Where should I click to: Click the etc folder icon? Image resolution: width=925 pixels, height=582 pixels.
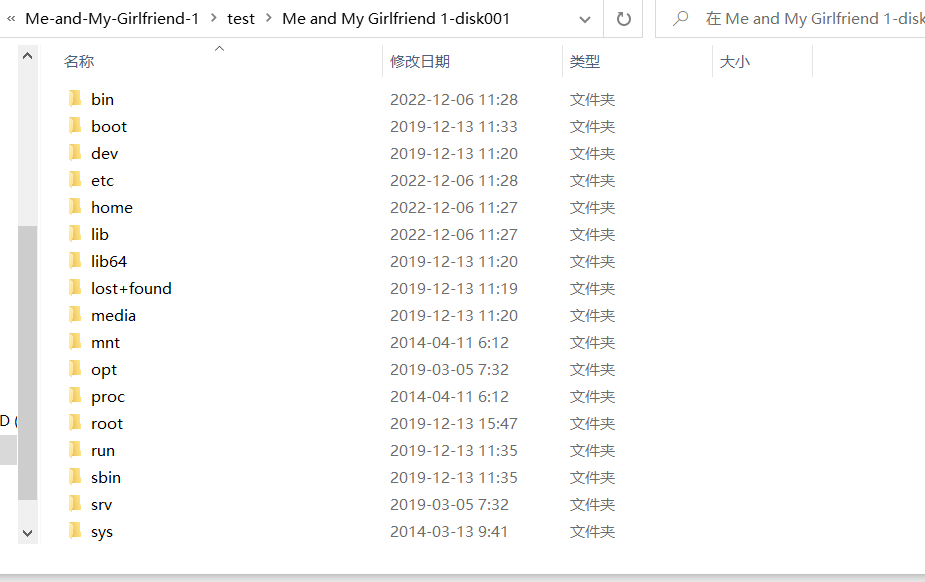click(75, 180)
